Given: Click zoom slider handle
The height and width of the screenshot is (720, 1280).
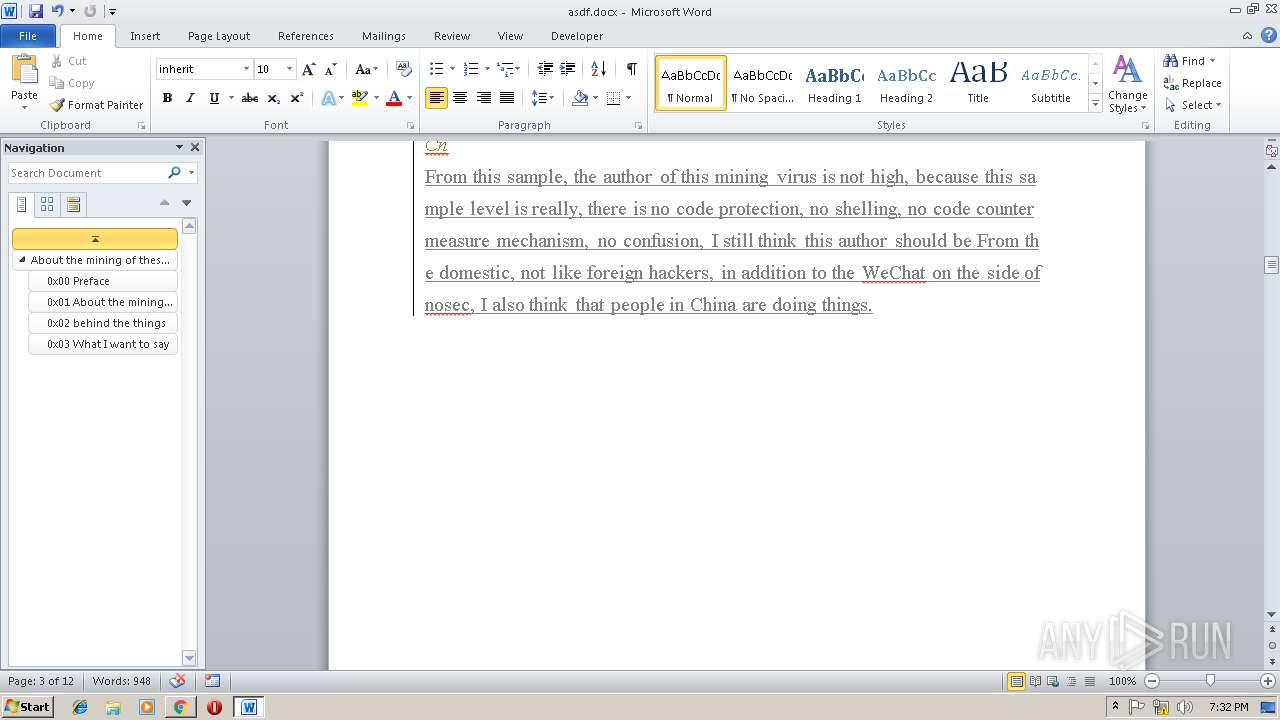Looking at the screenshot, I should (x=1210, y=680).
